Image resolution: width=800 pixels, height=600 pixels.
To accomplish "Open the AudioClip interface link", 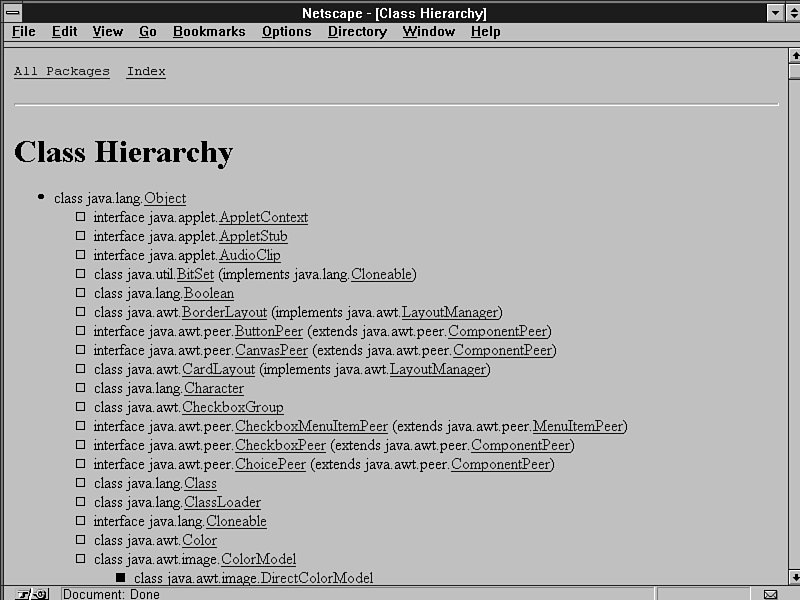I will (249, 256).
